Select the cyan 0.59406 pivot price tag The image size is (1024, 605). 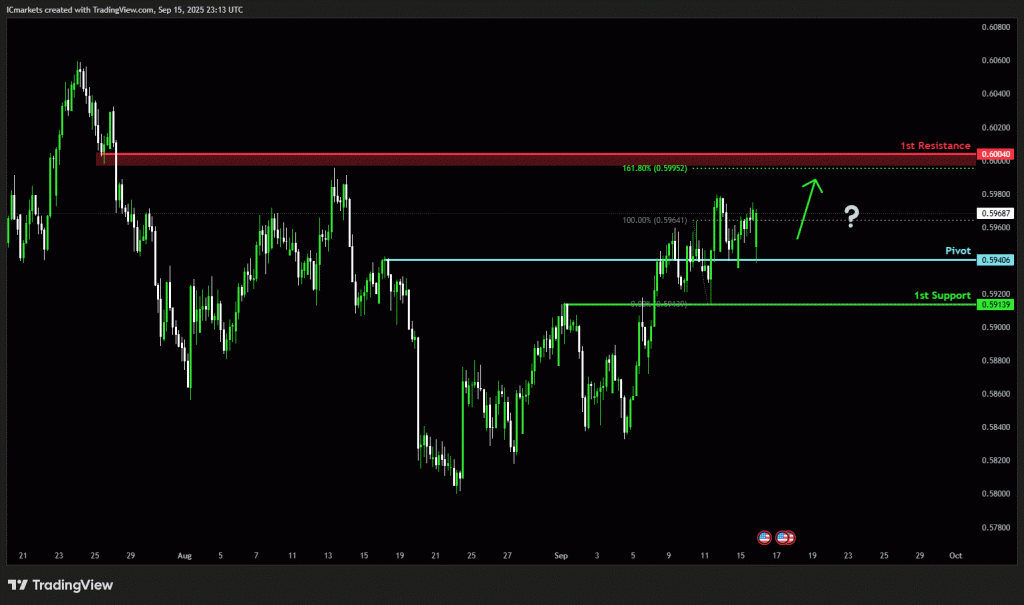coord(995,260)
